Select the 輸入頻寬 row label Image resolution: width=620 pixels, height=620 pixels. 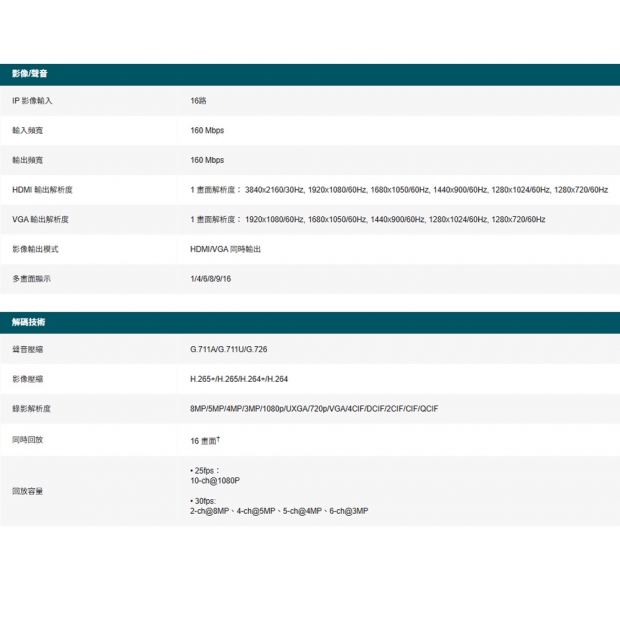tap(27, 130)
